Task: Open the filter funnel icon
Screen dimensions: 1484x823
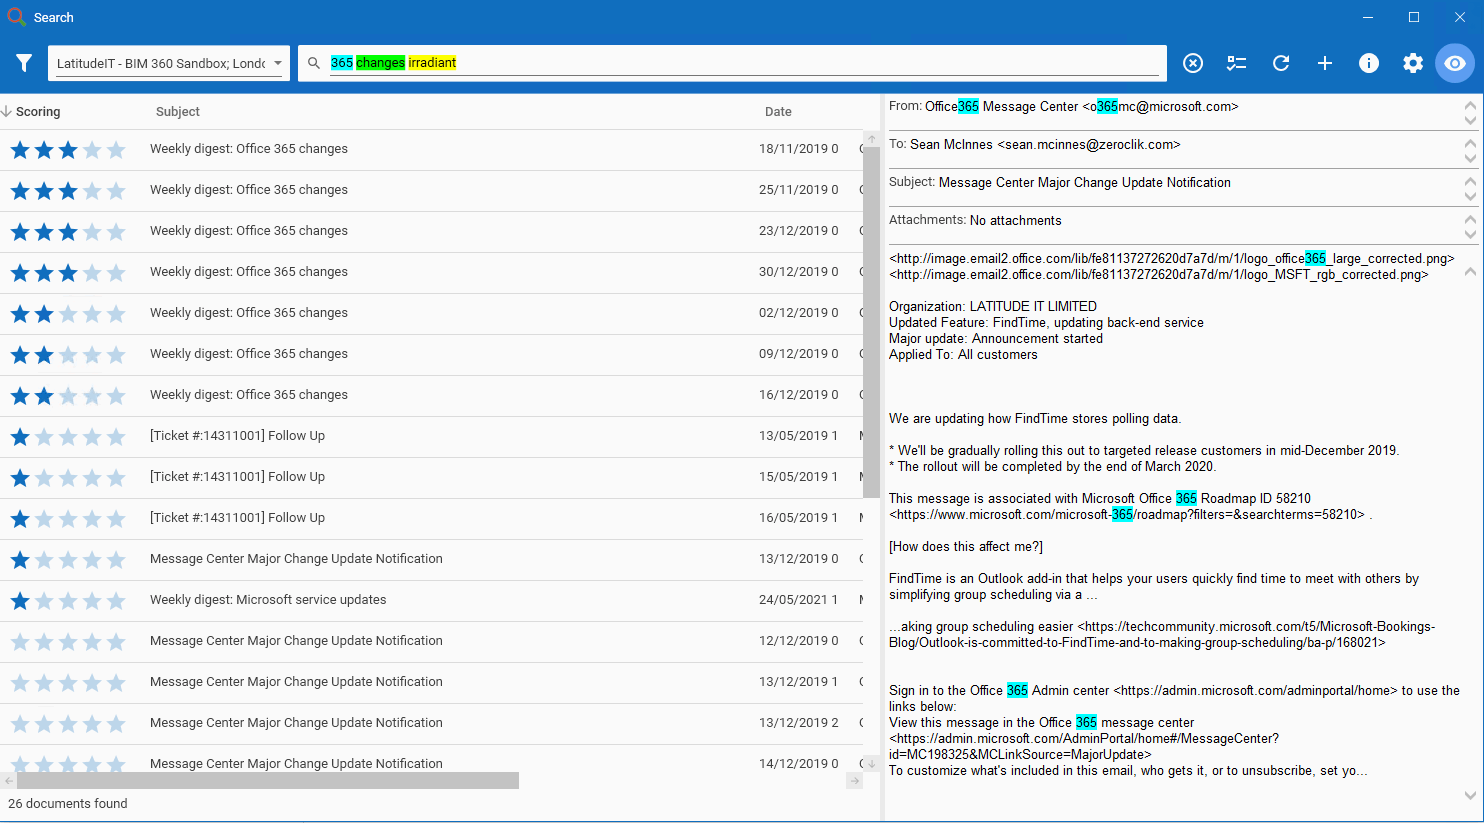Action: click(x=24, y=63)
